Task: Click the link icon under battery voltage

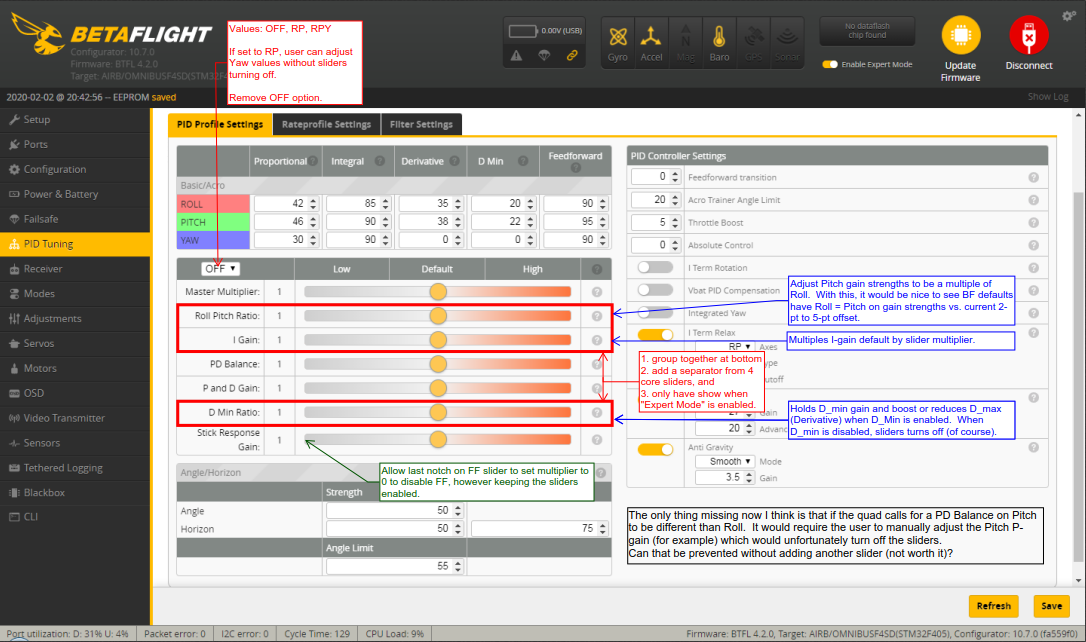Action: click(x=572, y=55)
